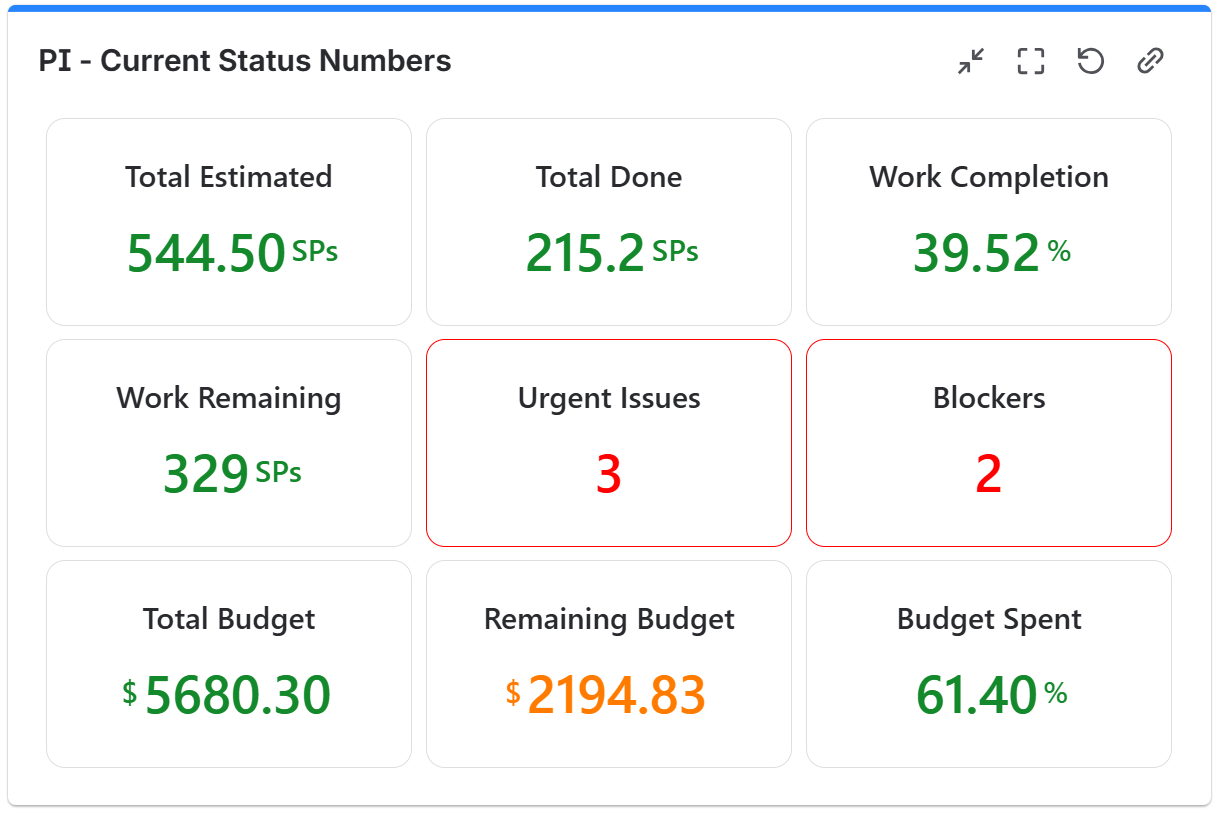Select the Budget Spent label
The image size is (1221, 813).
[x=989, y=619]
